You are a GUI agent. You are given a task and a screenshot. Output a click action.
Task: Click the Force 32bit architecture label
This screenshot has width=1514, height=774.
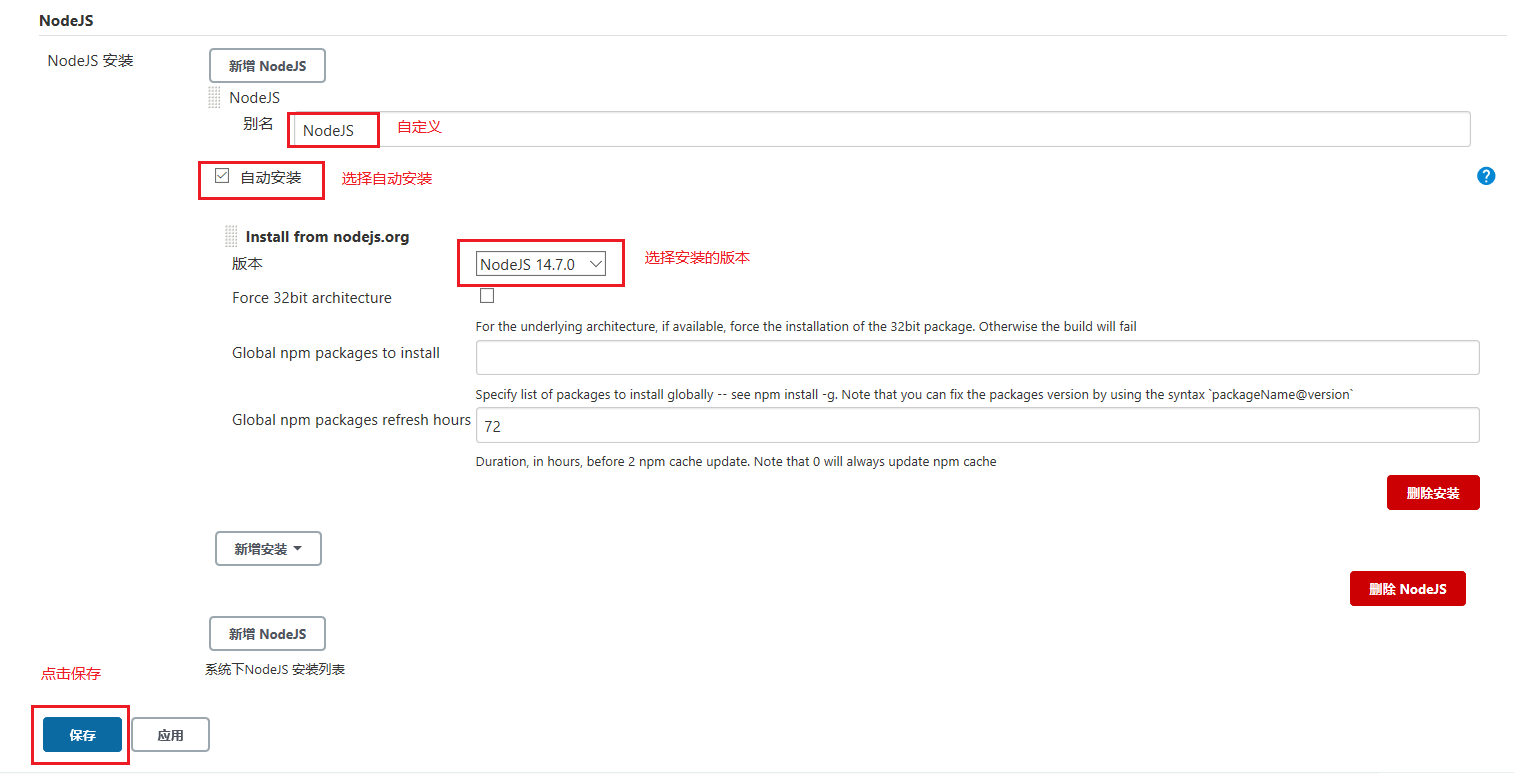[312, 298]
